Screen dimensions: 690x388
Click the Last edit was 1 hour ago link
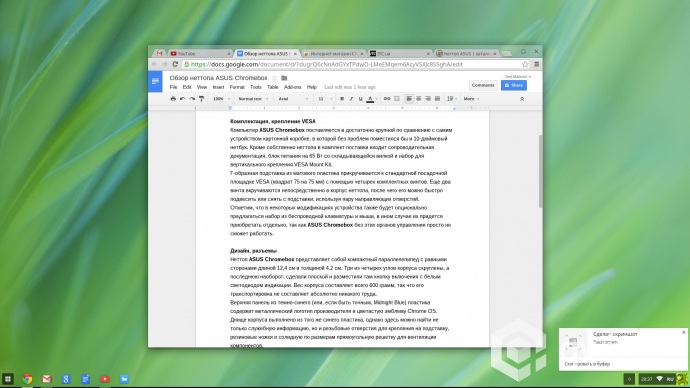[x=350, y=87]
